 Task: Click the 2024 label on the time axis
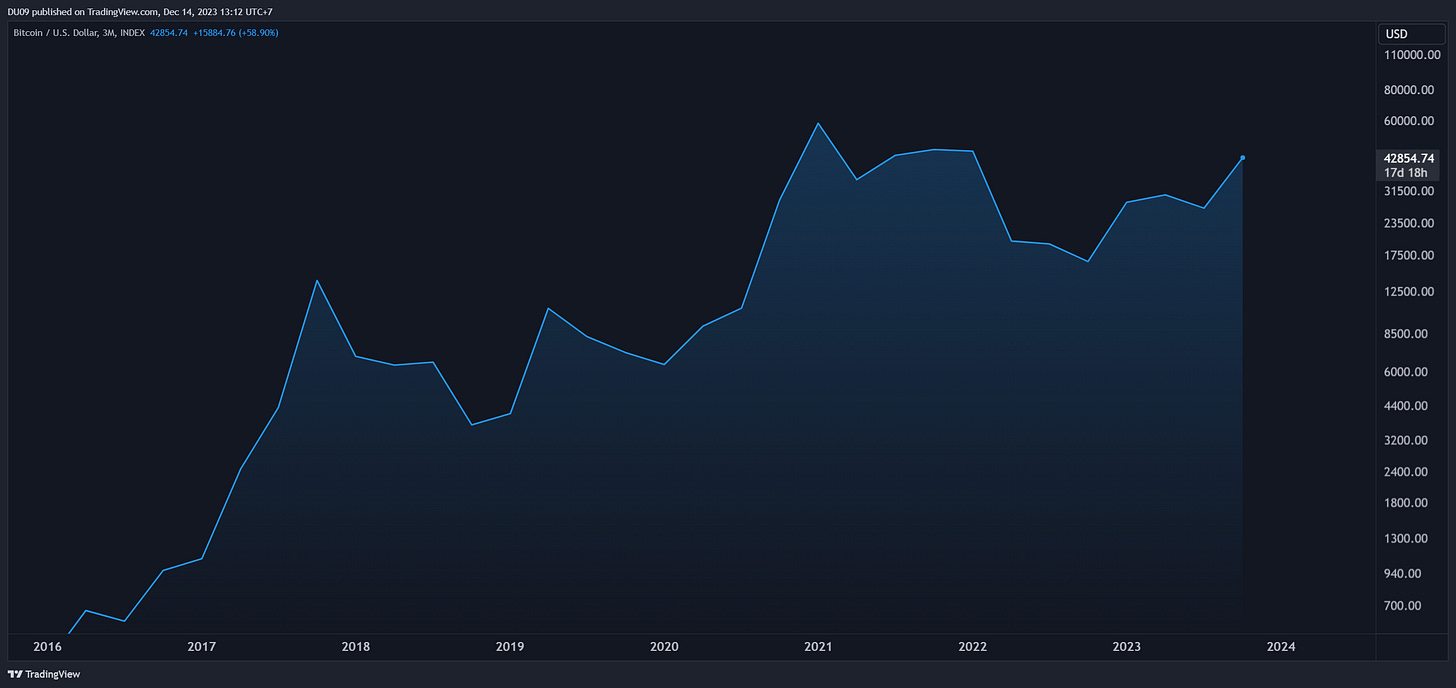[x=1281, y=647]
